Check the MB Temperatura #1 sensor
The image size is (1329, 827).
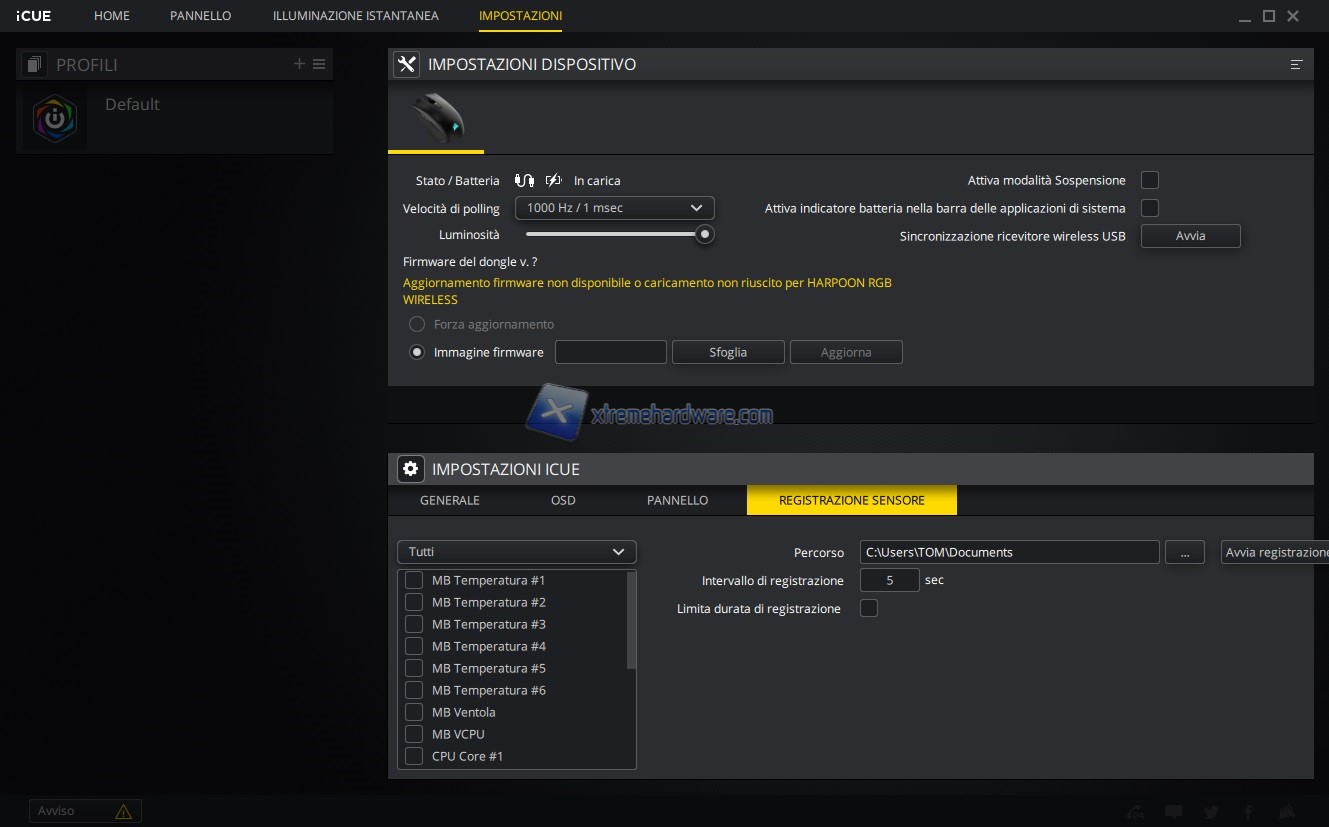[x=414, y=580]
